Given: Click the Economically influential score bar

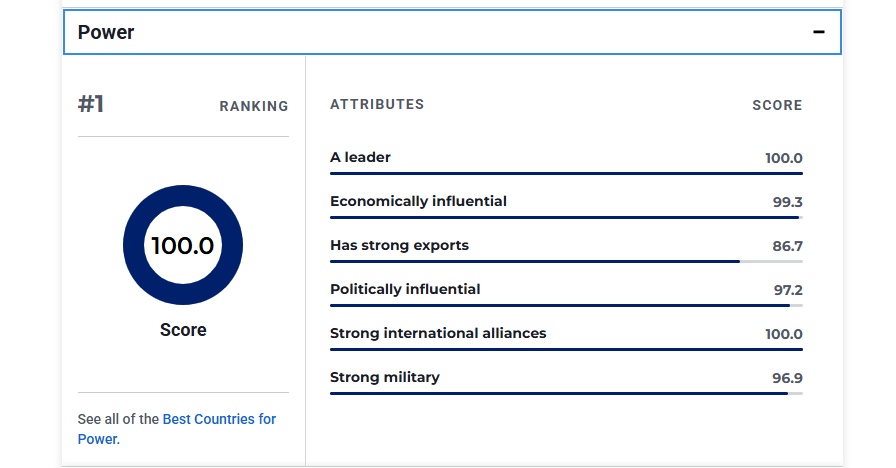Looking at the screenshot, I should pos(565,218).
